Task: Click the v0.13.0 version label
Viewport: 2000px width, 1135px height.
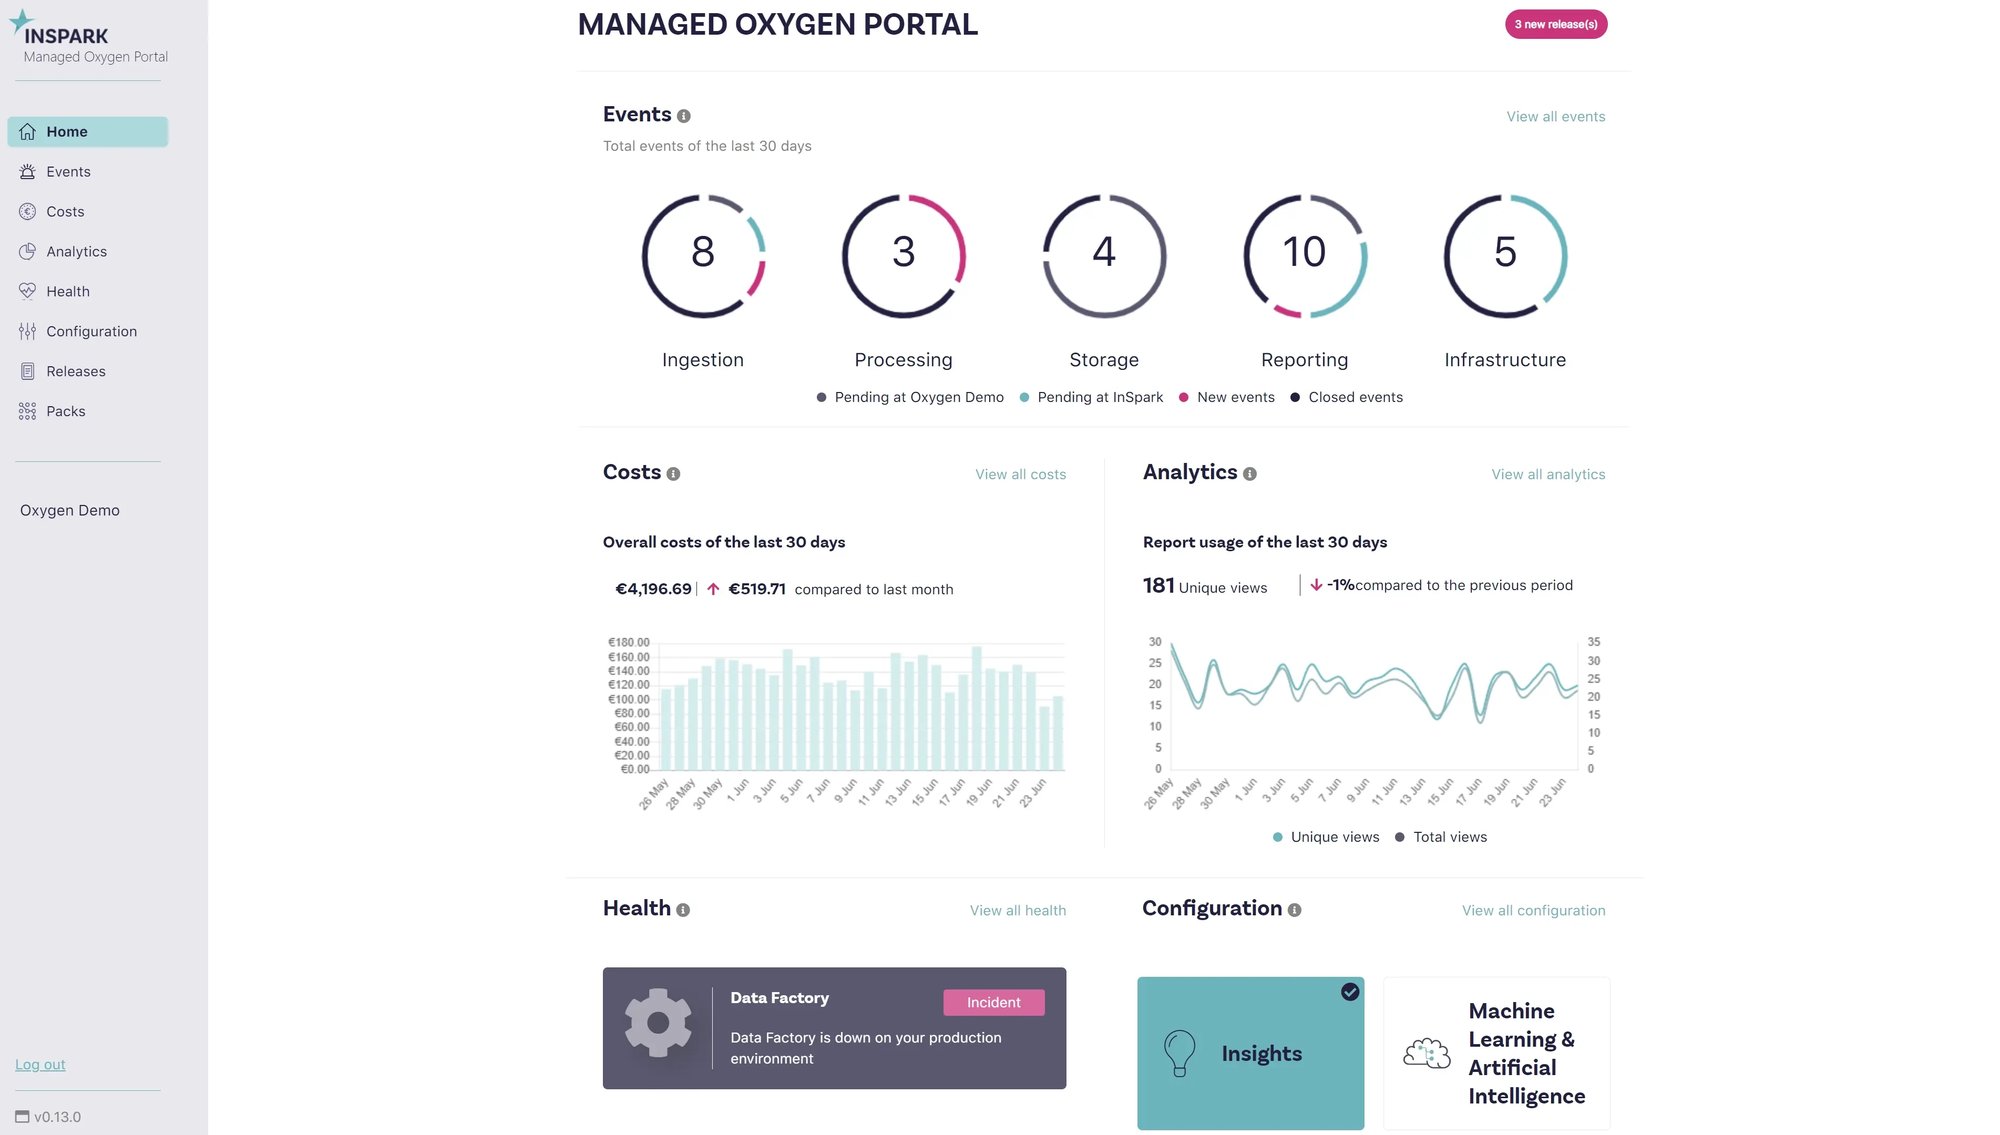Action: click(58, 1117)
